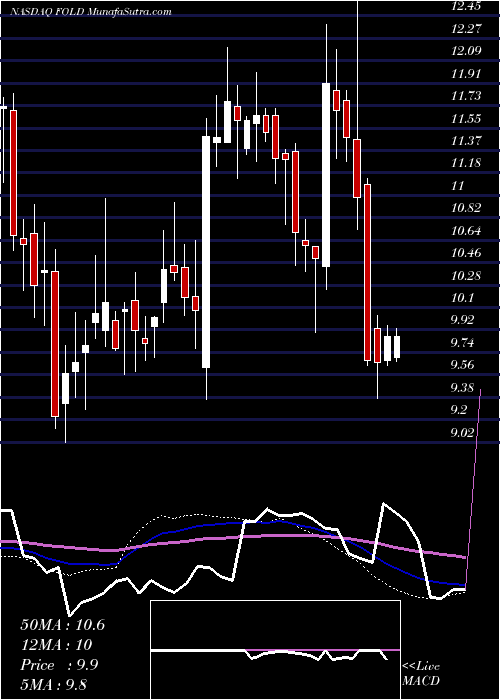
Task: Select the 9.74 price axis label
Action: [x=464, y=343]
